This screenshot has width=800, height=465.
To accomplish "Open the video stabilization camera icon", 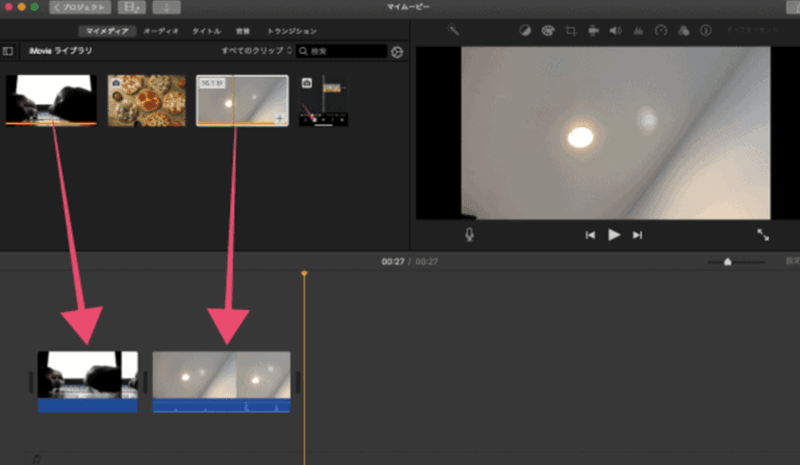I will tap(593, 31).
